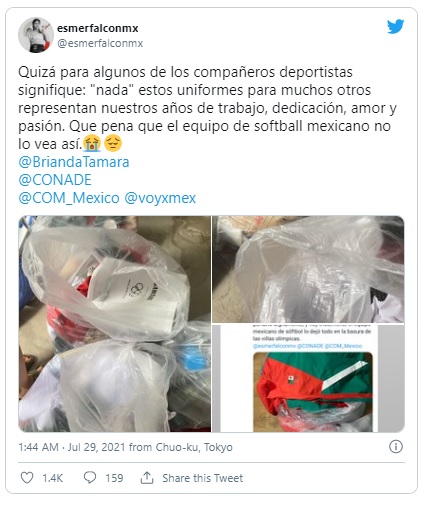Image resolution: width=423 pixels, height=505 pixels.
Task: Visit the @esmerfalconmx handle
Action: click(100, 43)
